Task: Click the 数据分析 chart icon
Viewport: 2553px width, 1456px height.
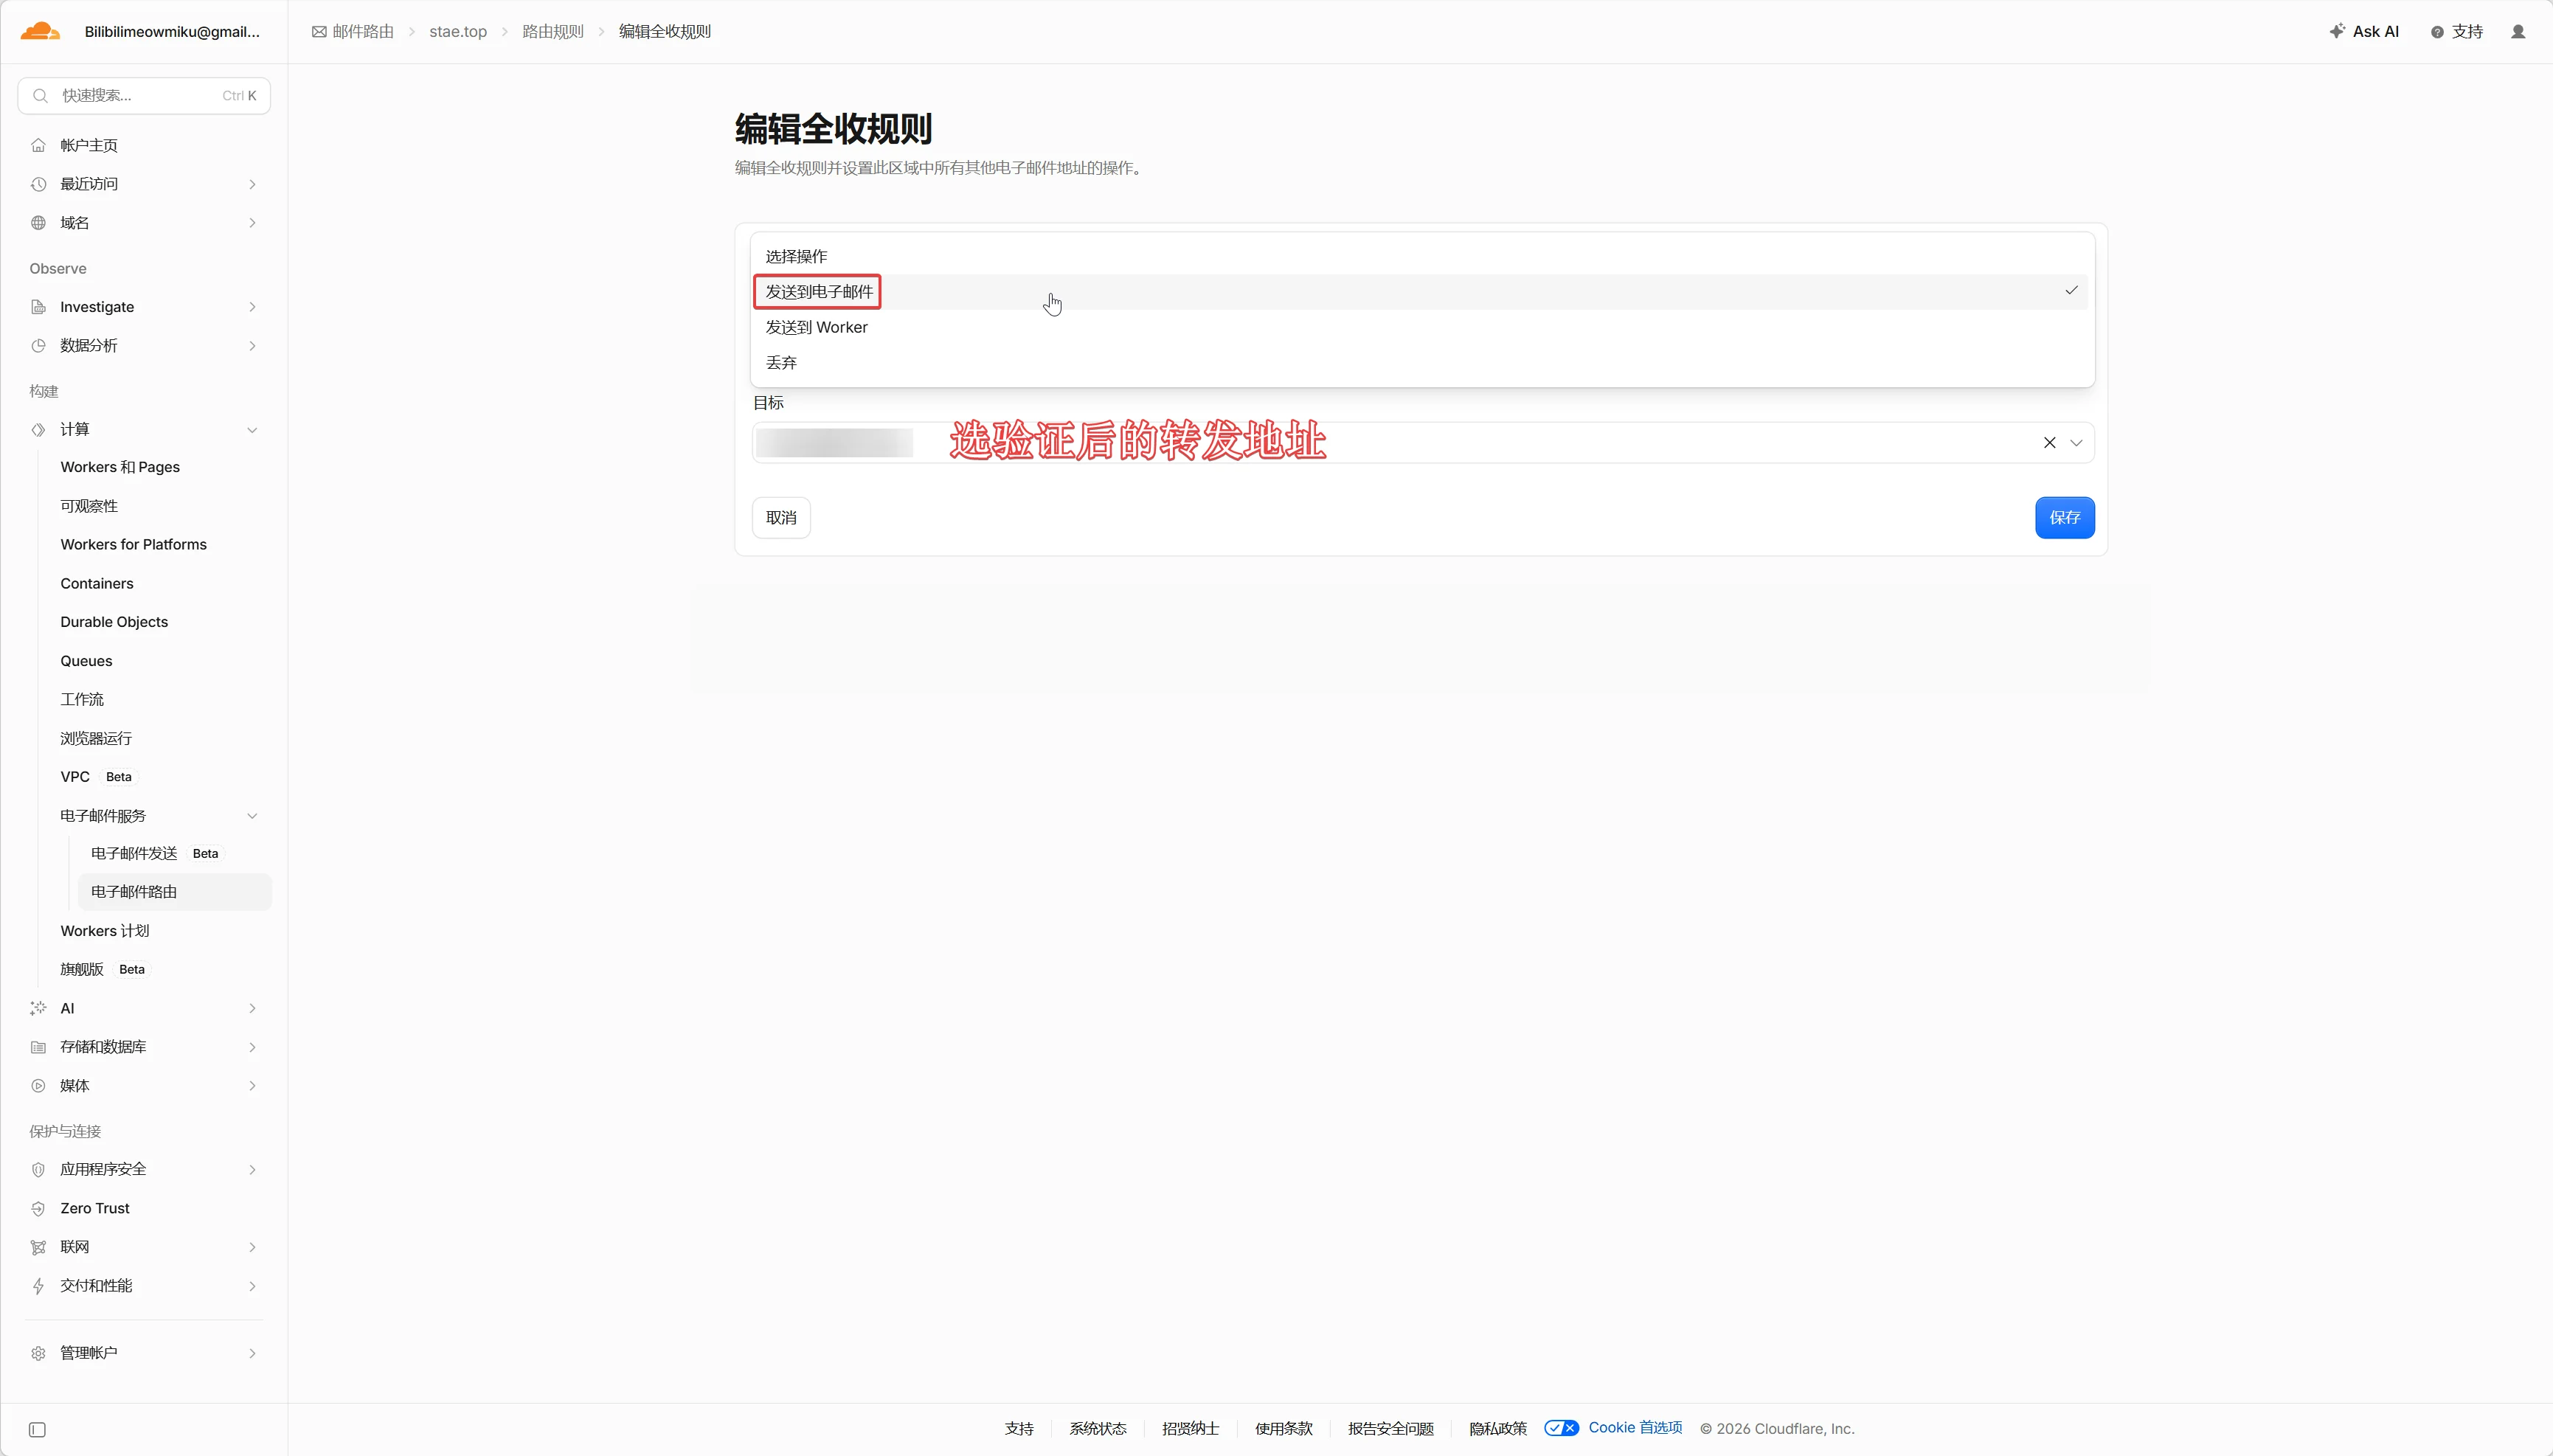Action: coord(38,346)
